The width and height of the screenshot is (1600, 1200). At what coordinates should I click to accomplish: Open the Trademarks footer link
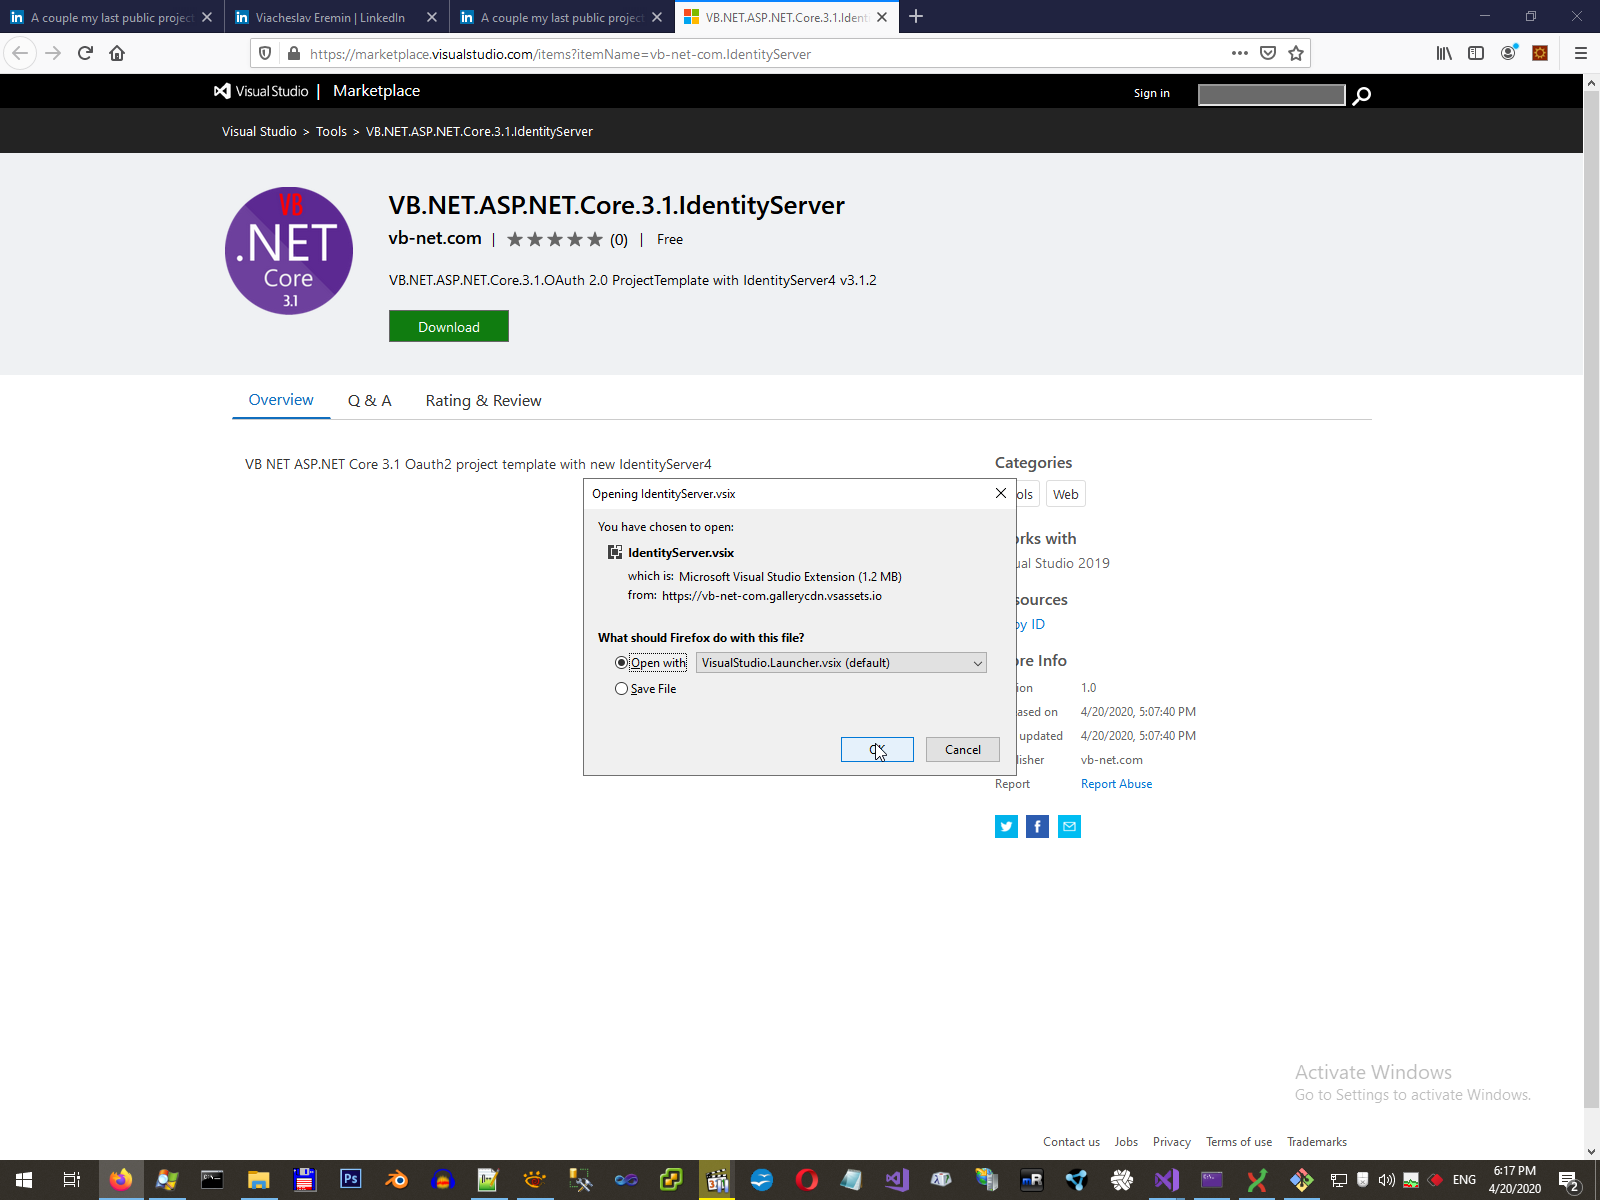[1317, 1142]
